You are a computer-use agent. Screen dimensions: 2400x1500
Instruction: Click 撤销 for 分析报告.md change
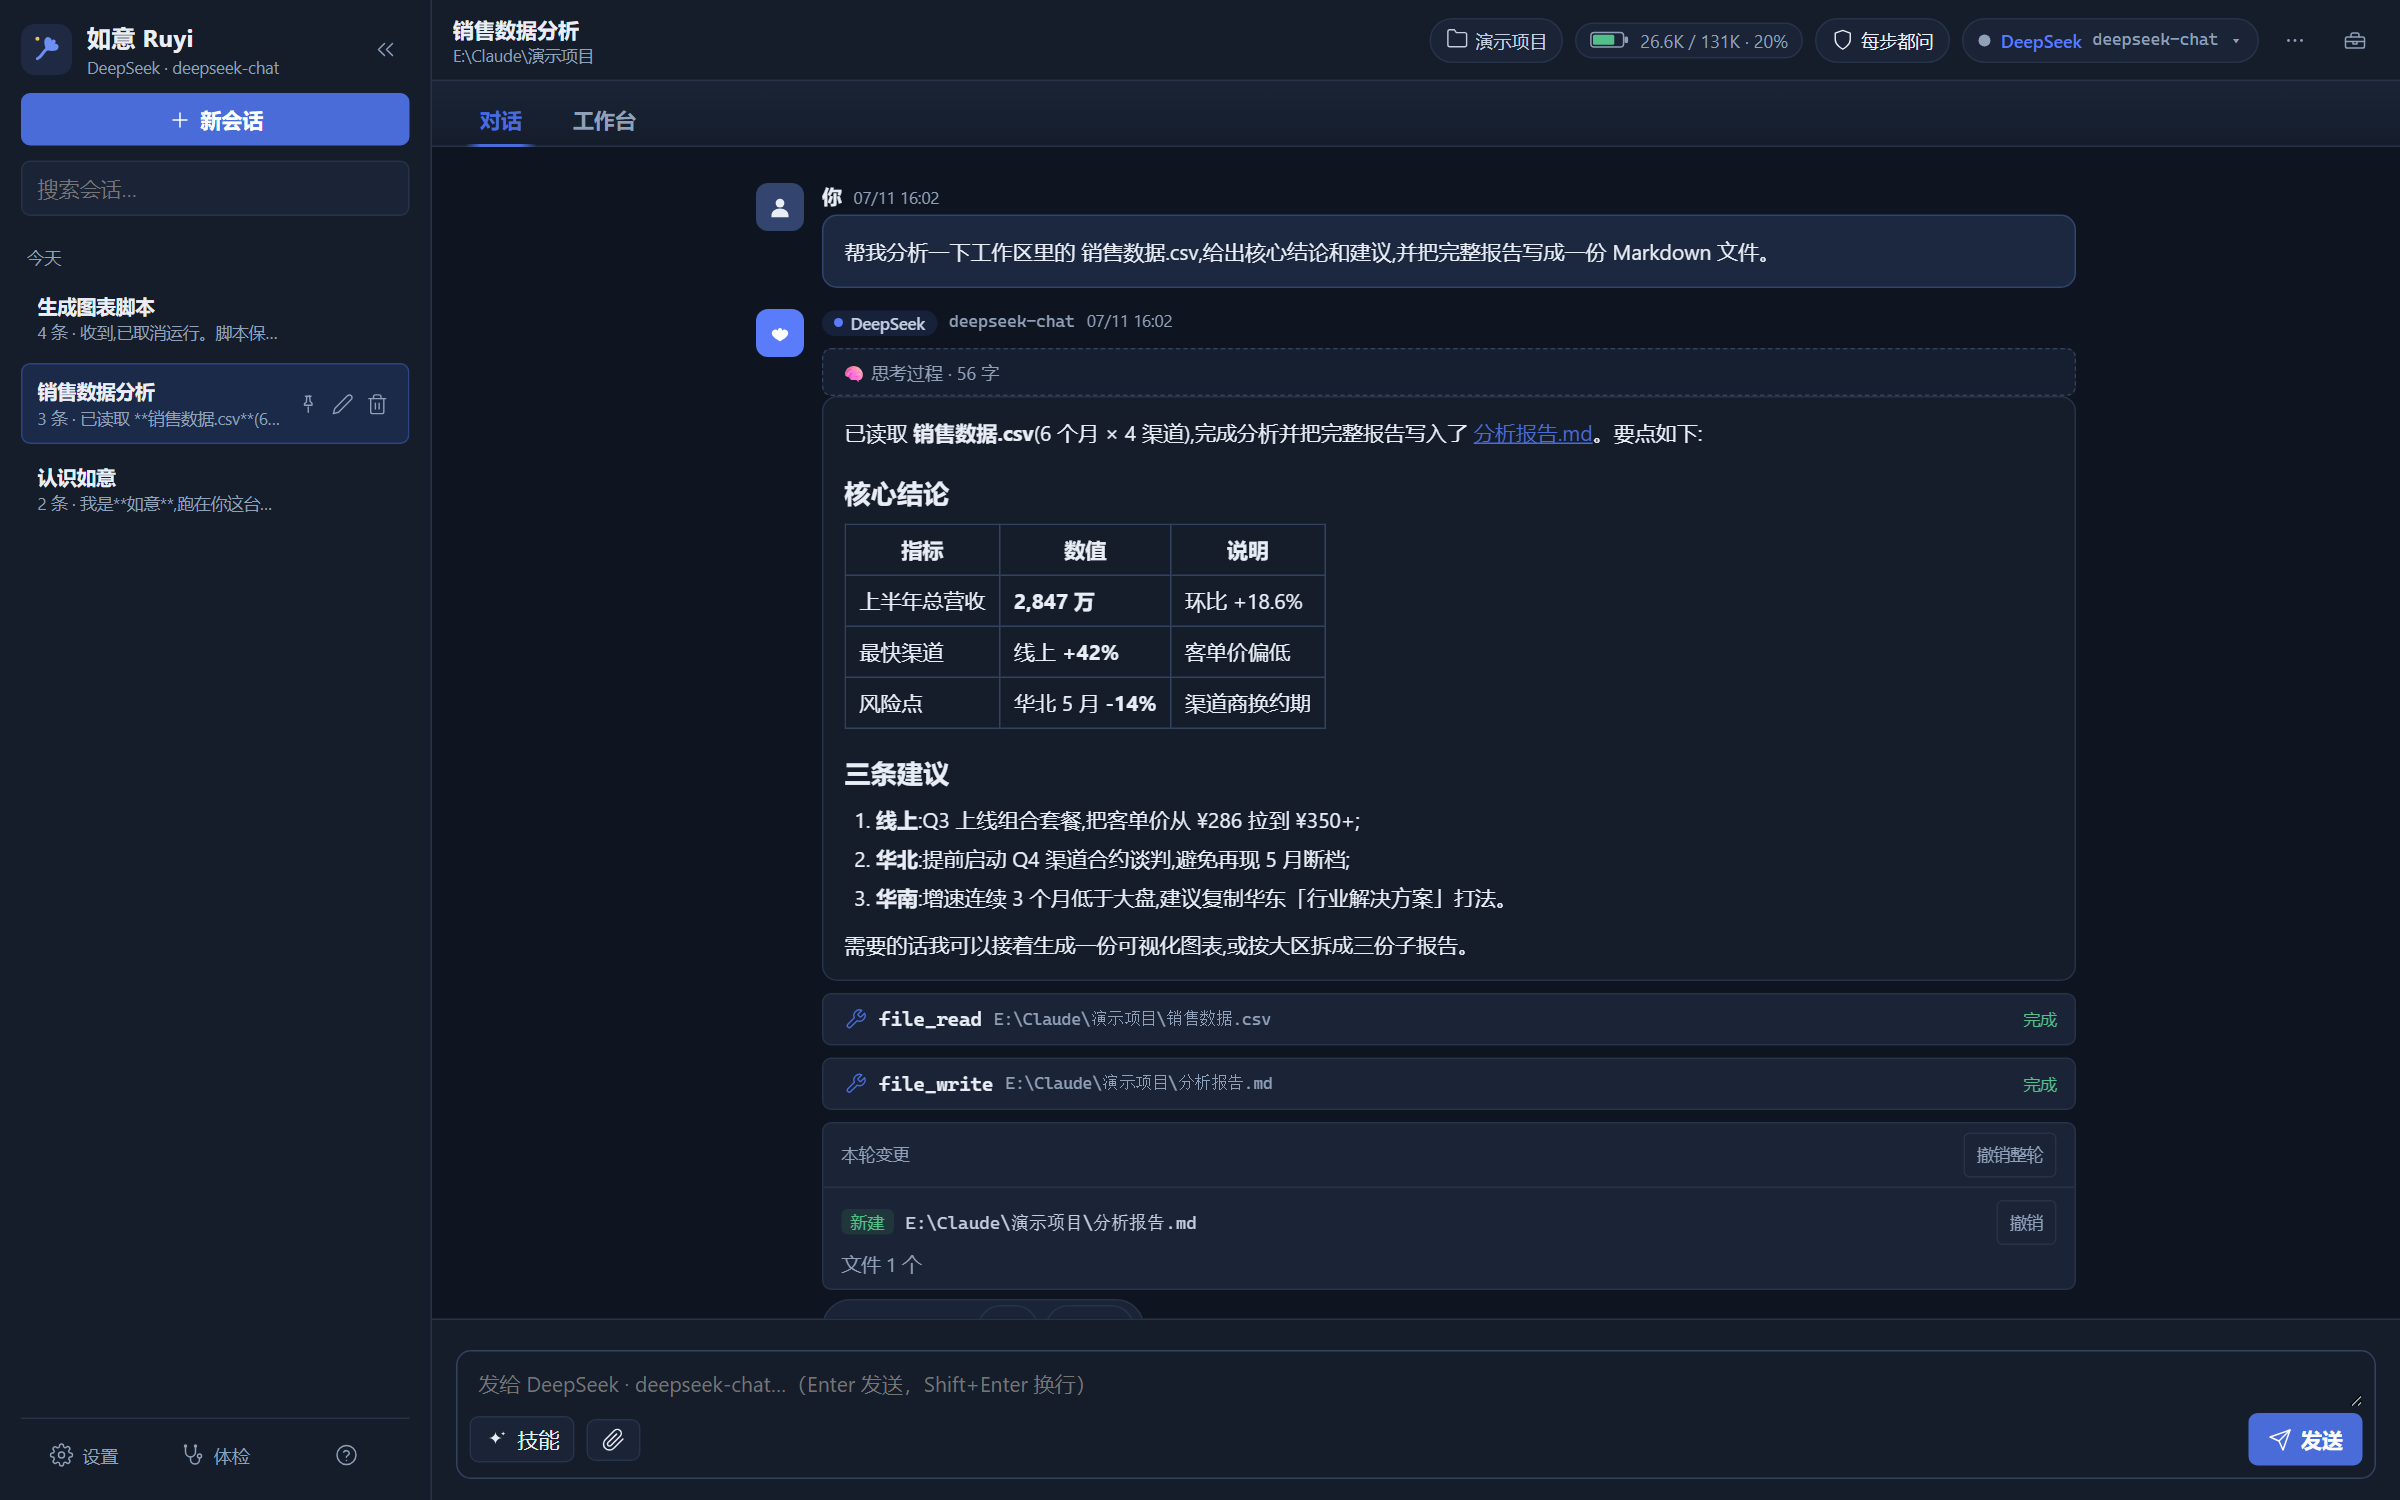[2026, 1222]
